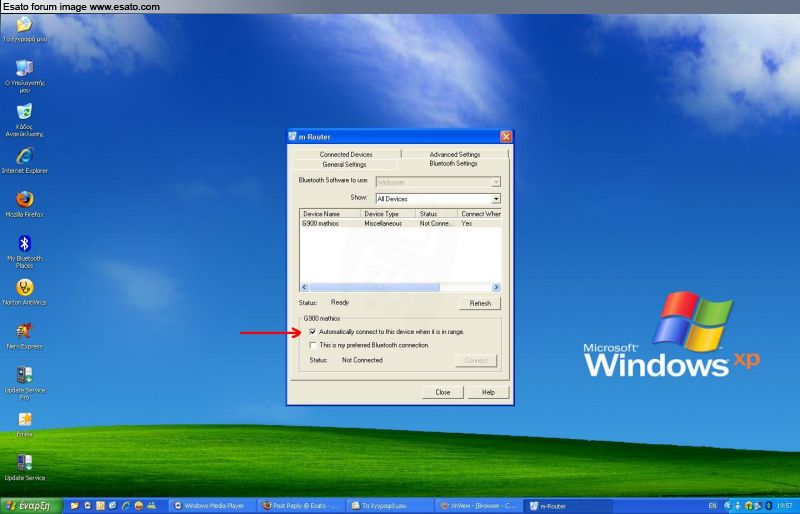Switch to XnView Browser taskbar button
This screenshot has width=800, height=514.
[x=479, y=506]
